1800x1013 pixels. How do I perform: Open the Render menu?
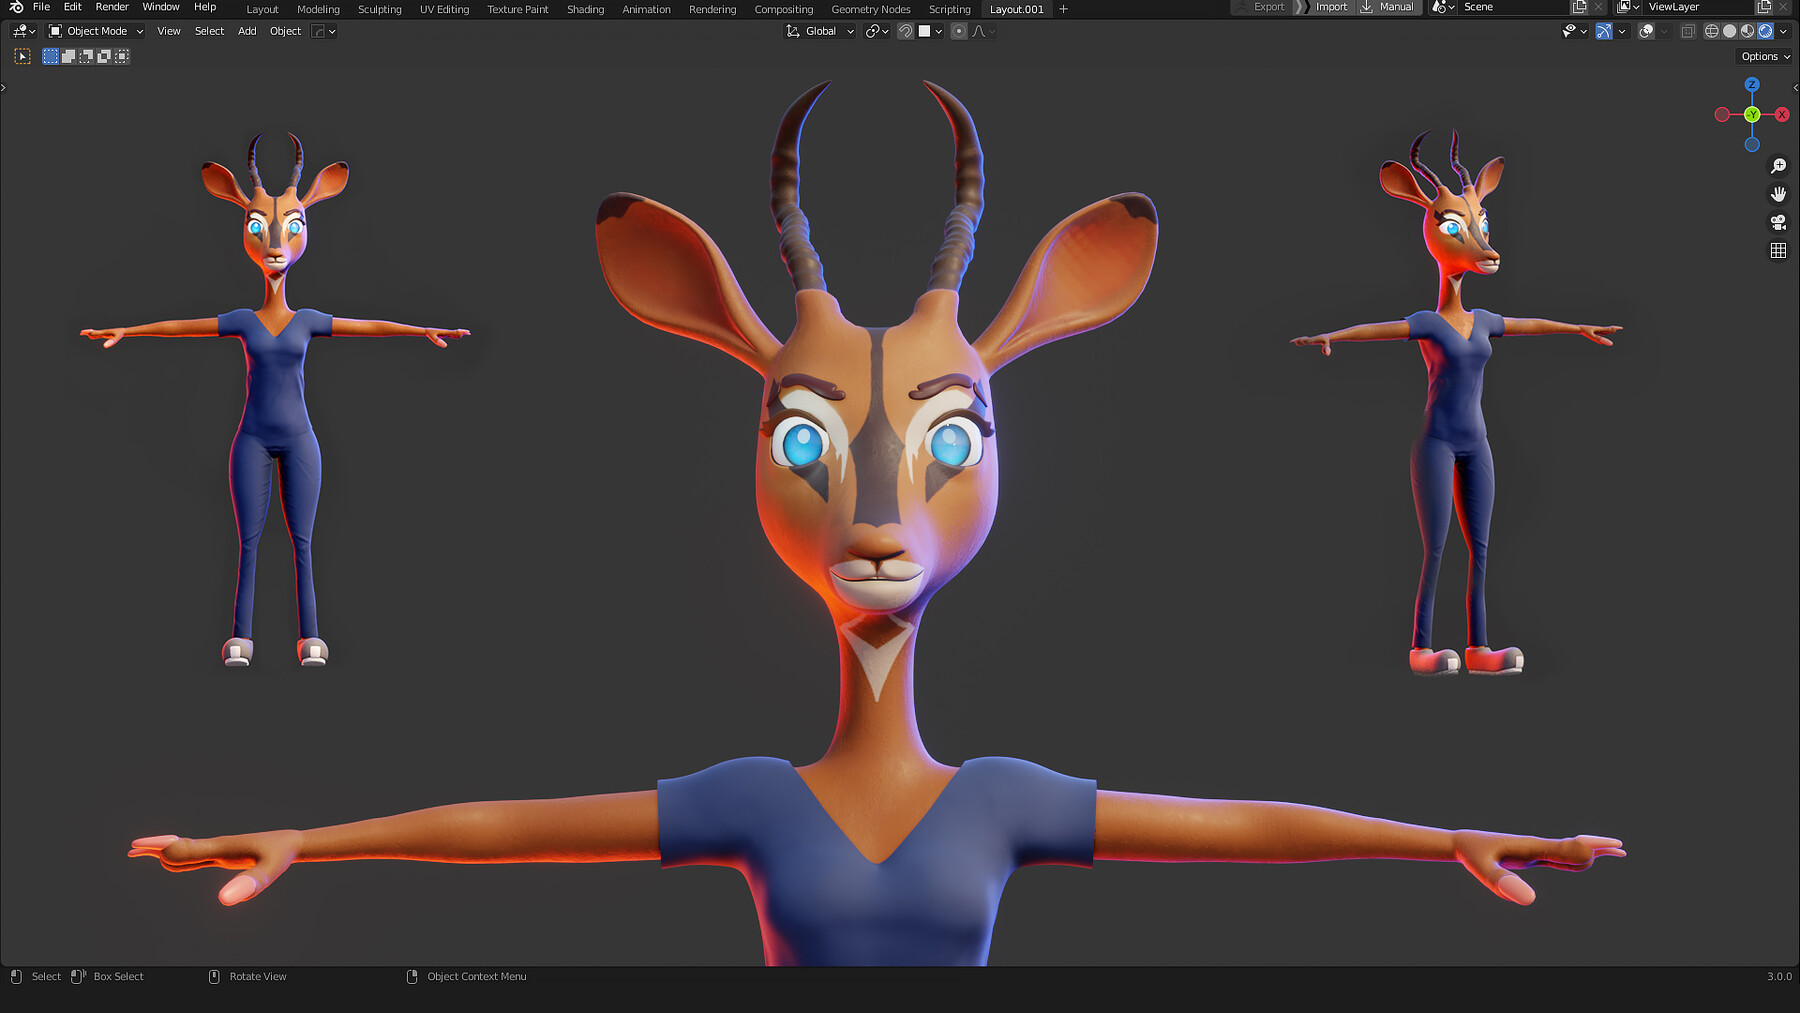tap(112, 7)
